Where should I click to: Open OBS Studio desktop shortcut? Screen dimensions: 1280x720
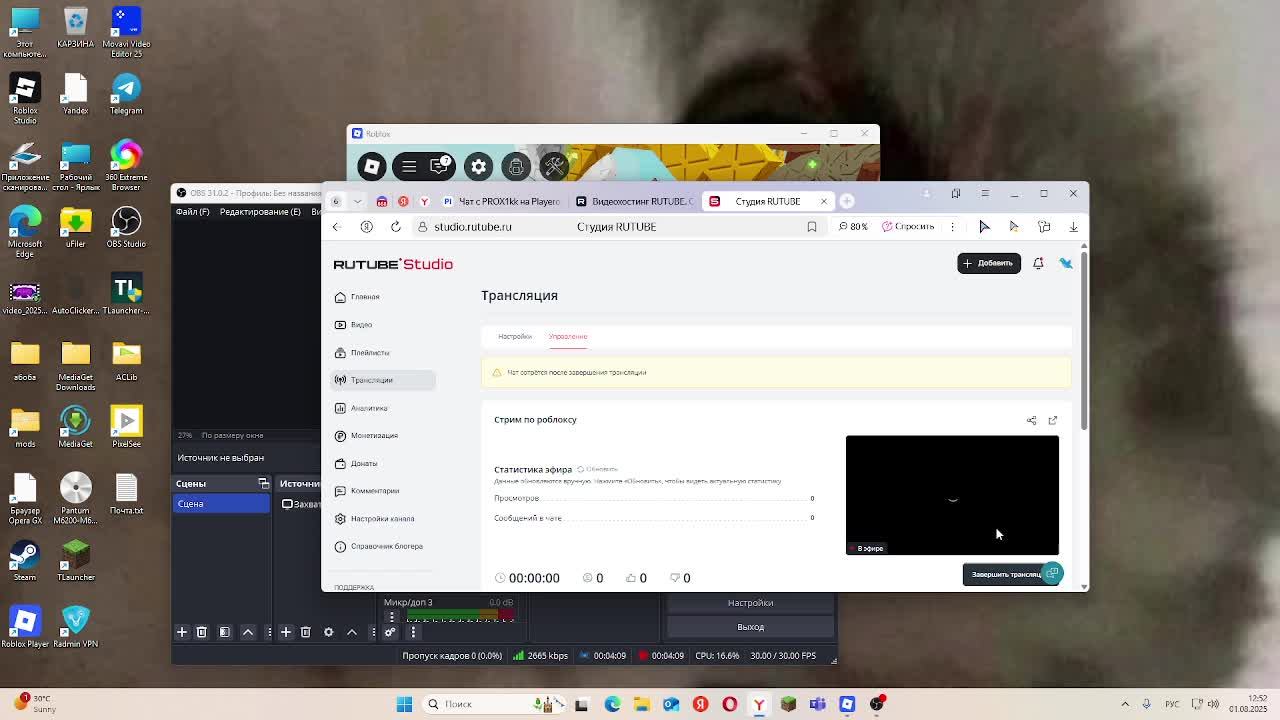click(x=126, y=228)
